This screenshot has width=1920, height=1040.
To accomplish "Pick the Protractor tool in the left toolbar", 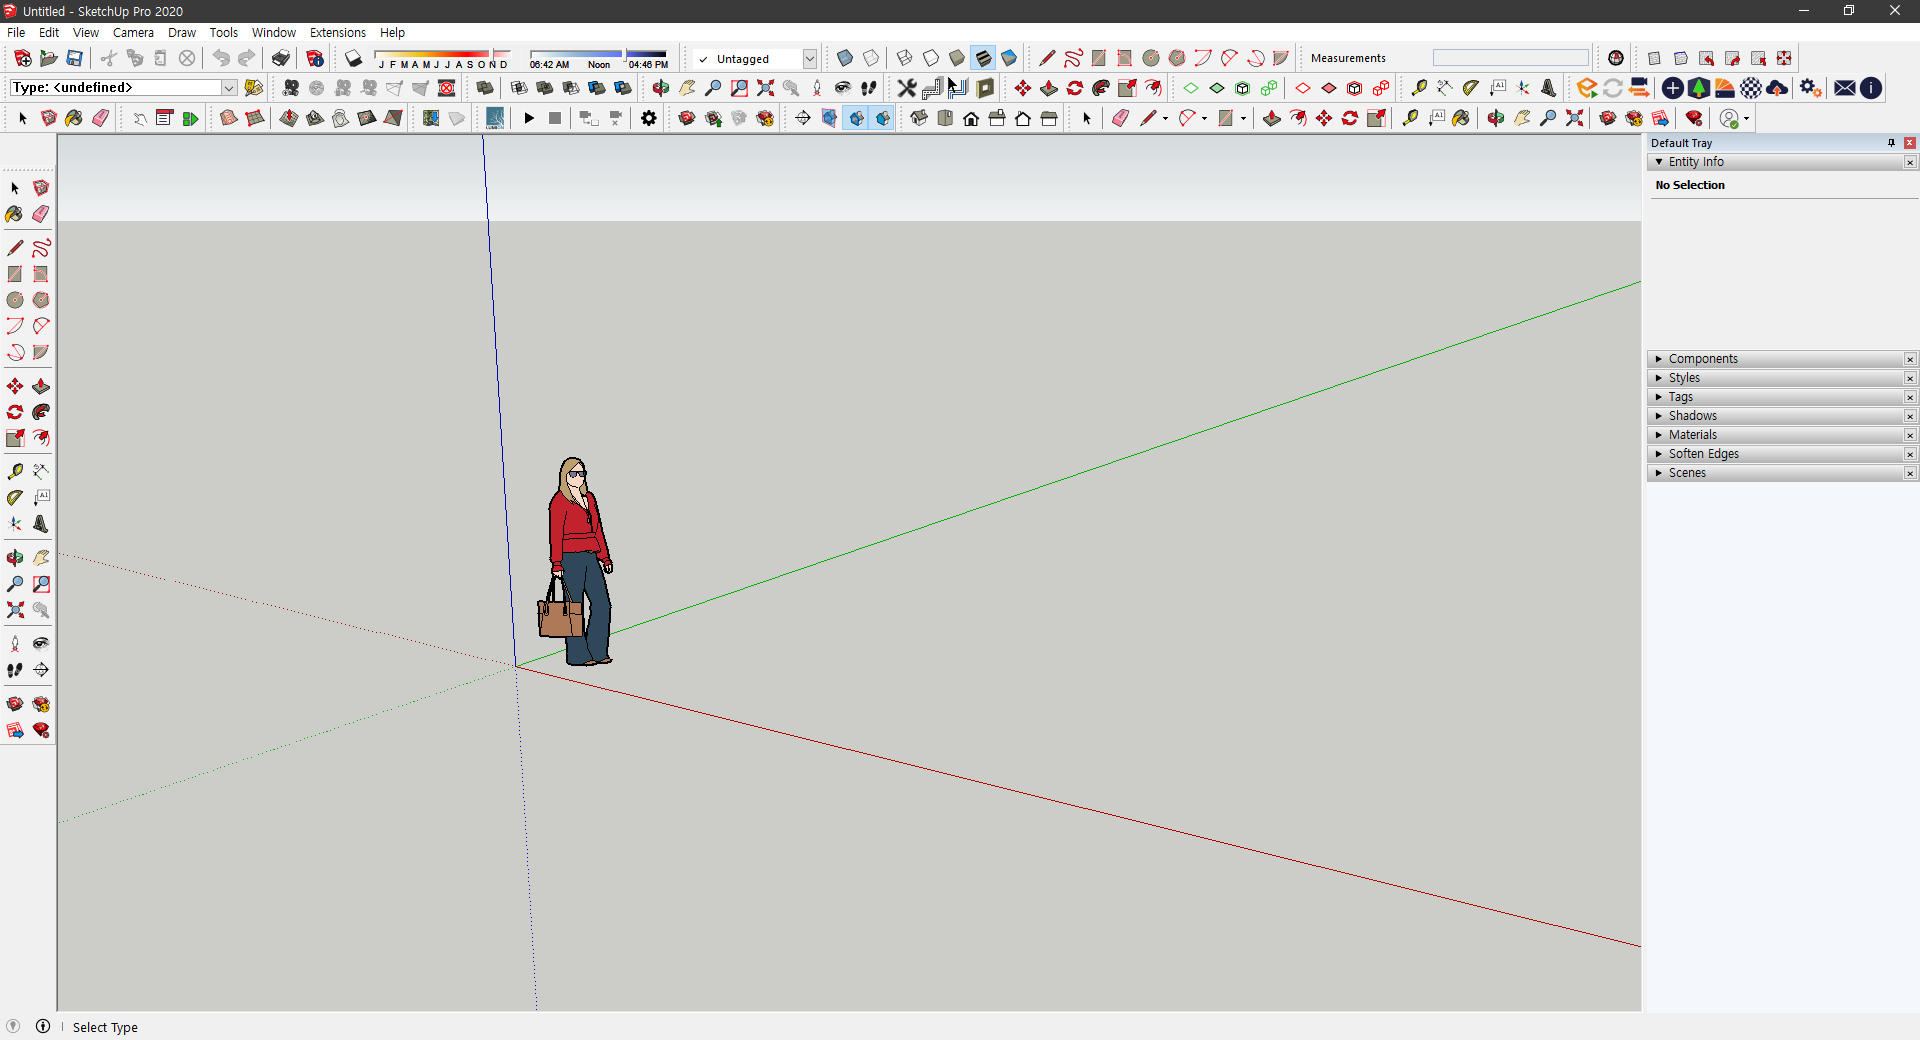I will pos(14,497).
